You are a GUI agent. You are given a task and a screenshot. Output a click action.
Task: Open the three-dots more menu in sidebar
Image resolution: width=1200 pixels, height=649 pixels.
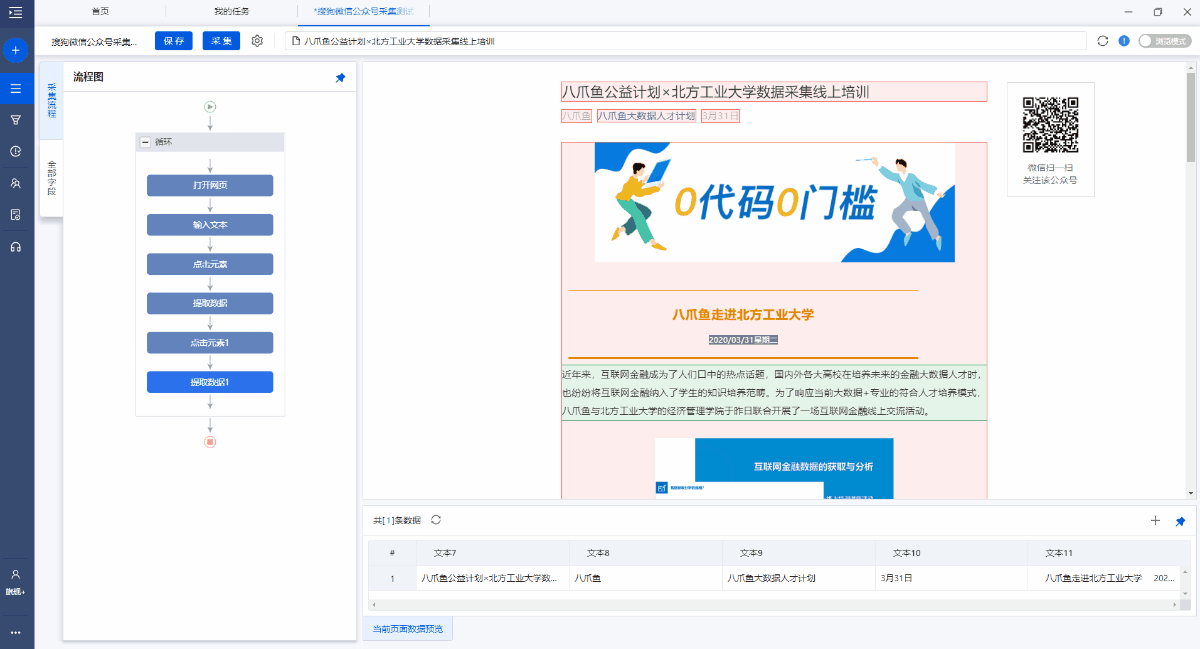click(15, 632)
